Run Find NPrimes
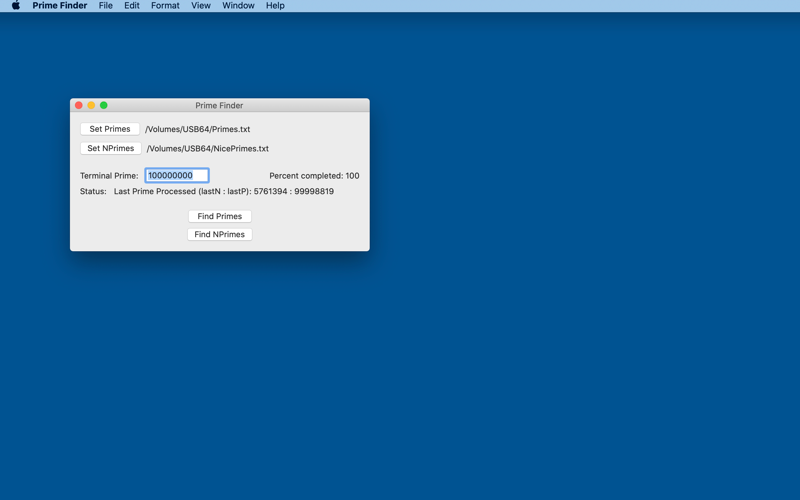 pos(220,234)
